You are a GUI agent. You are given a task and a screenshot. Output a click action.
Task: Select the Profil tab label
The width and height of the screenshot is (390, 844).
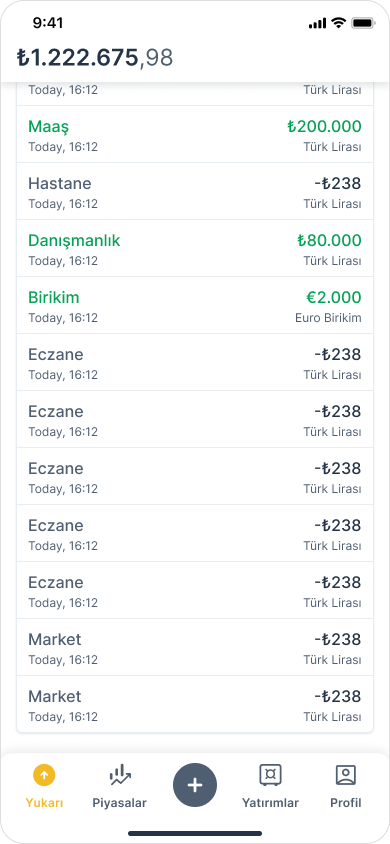tap(345, 803)
